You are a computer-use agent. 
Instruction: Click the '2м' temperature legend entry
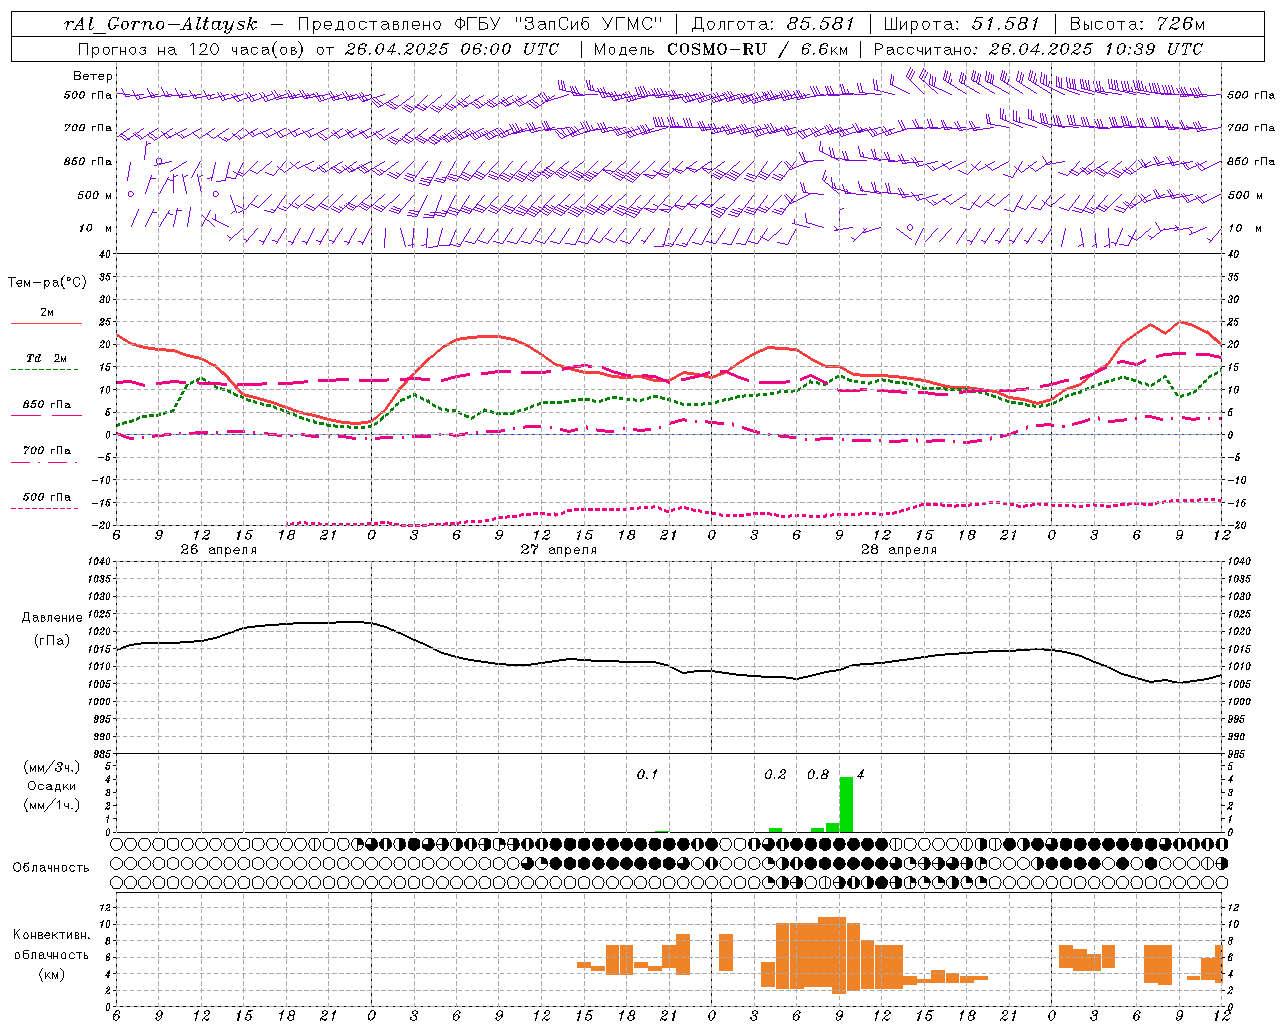pyautogui.click(x=47, y=313)
